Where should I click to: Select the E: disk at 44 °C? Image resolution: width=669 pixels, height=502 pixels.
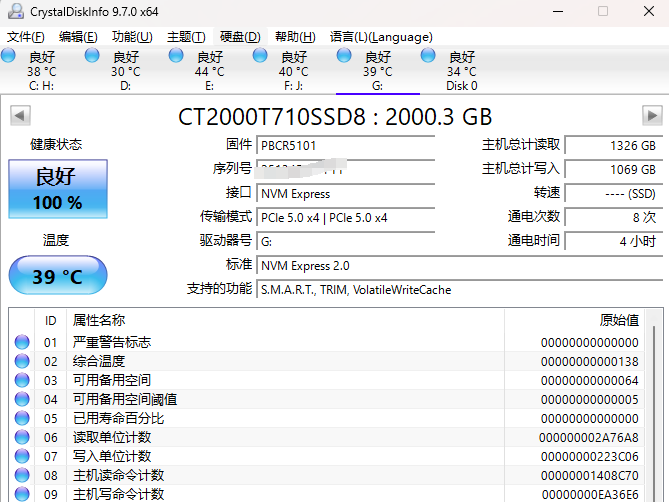coord(209,70)
